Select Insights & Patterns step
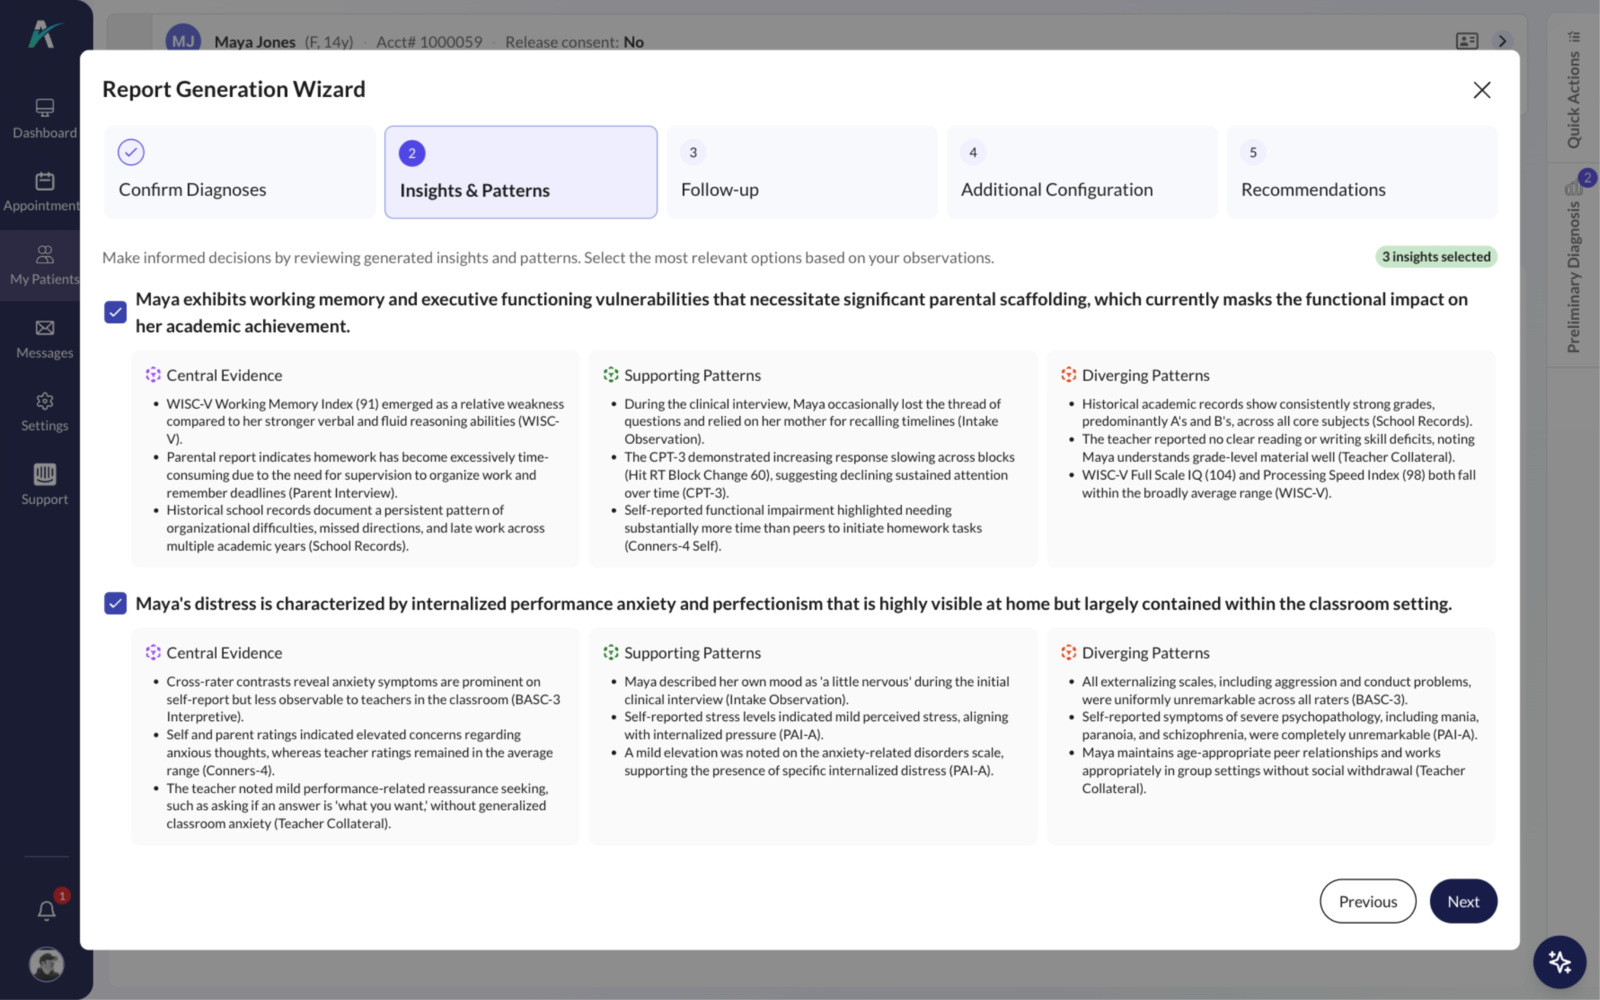The height and width of the screenshot is (1000, 1600). [x=521, y=172]
